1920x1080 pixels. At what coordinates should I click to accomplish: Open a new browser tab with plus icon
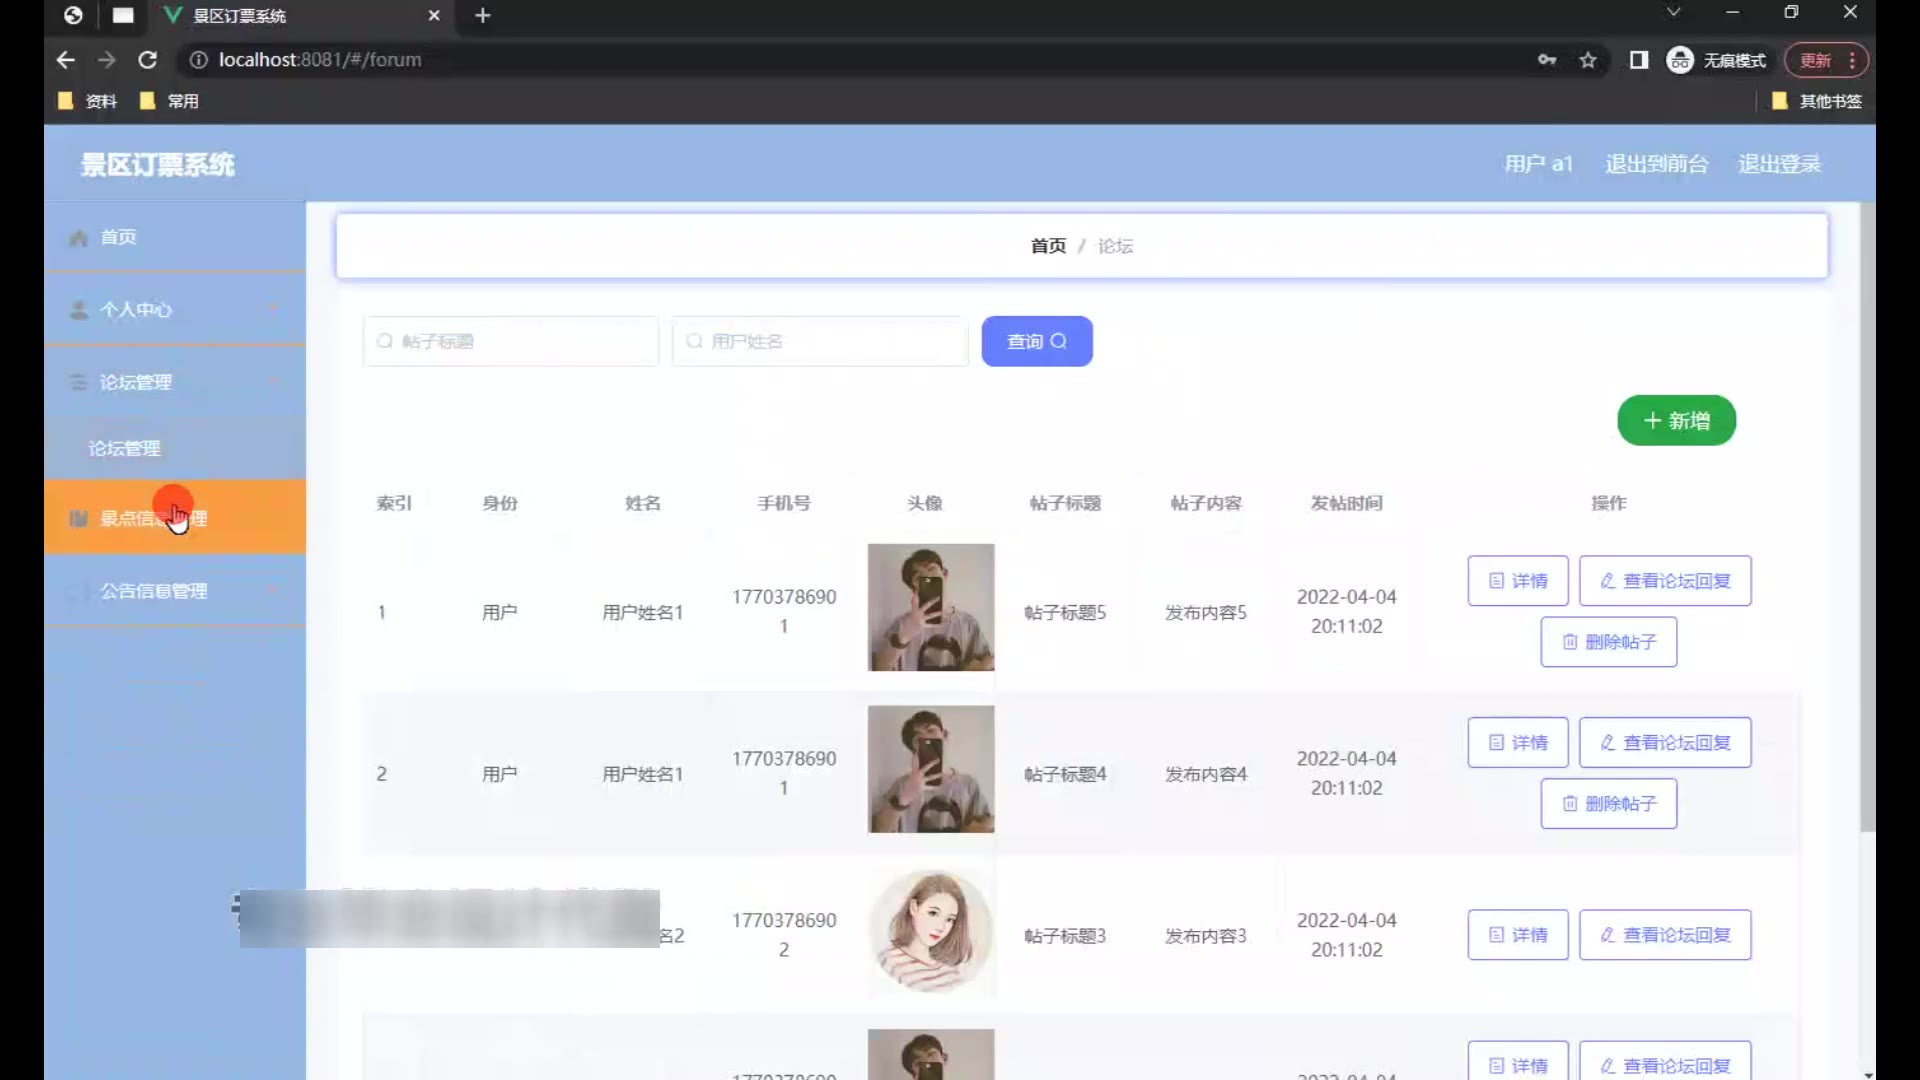click(x=483, y=15)
